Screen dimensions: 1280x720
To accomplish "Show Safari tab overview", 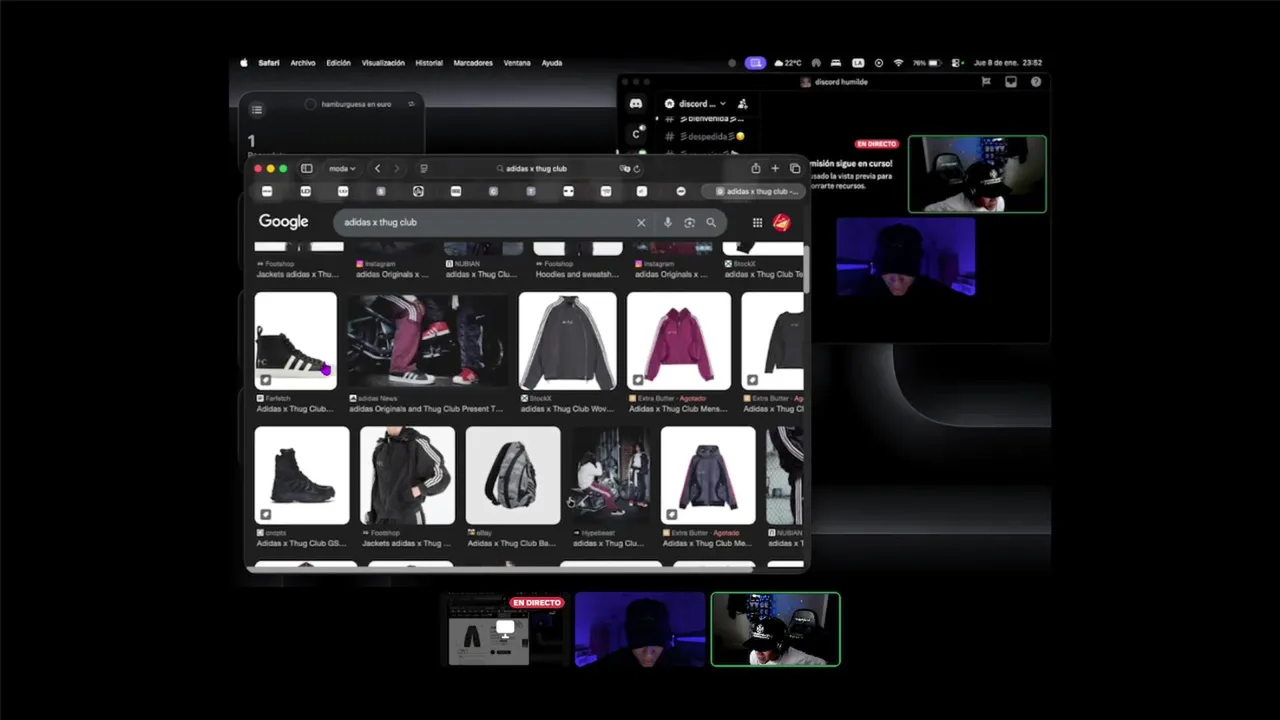I will pos(795,169).
